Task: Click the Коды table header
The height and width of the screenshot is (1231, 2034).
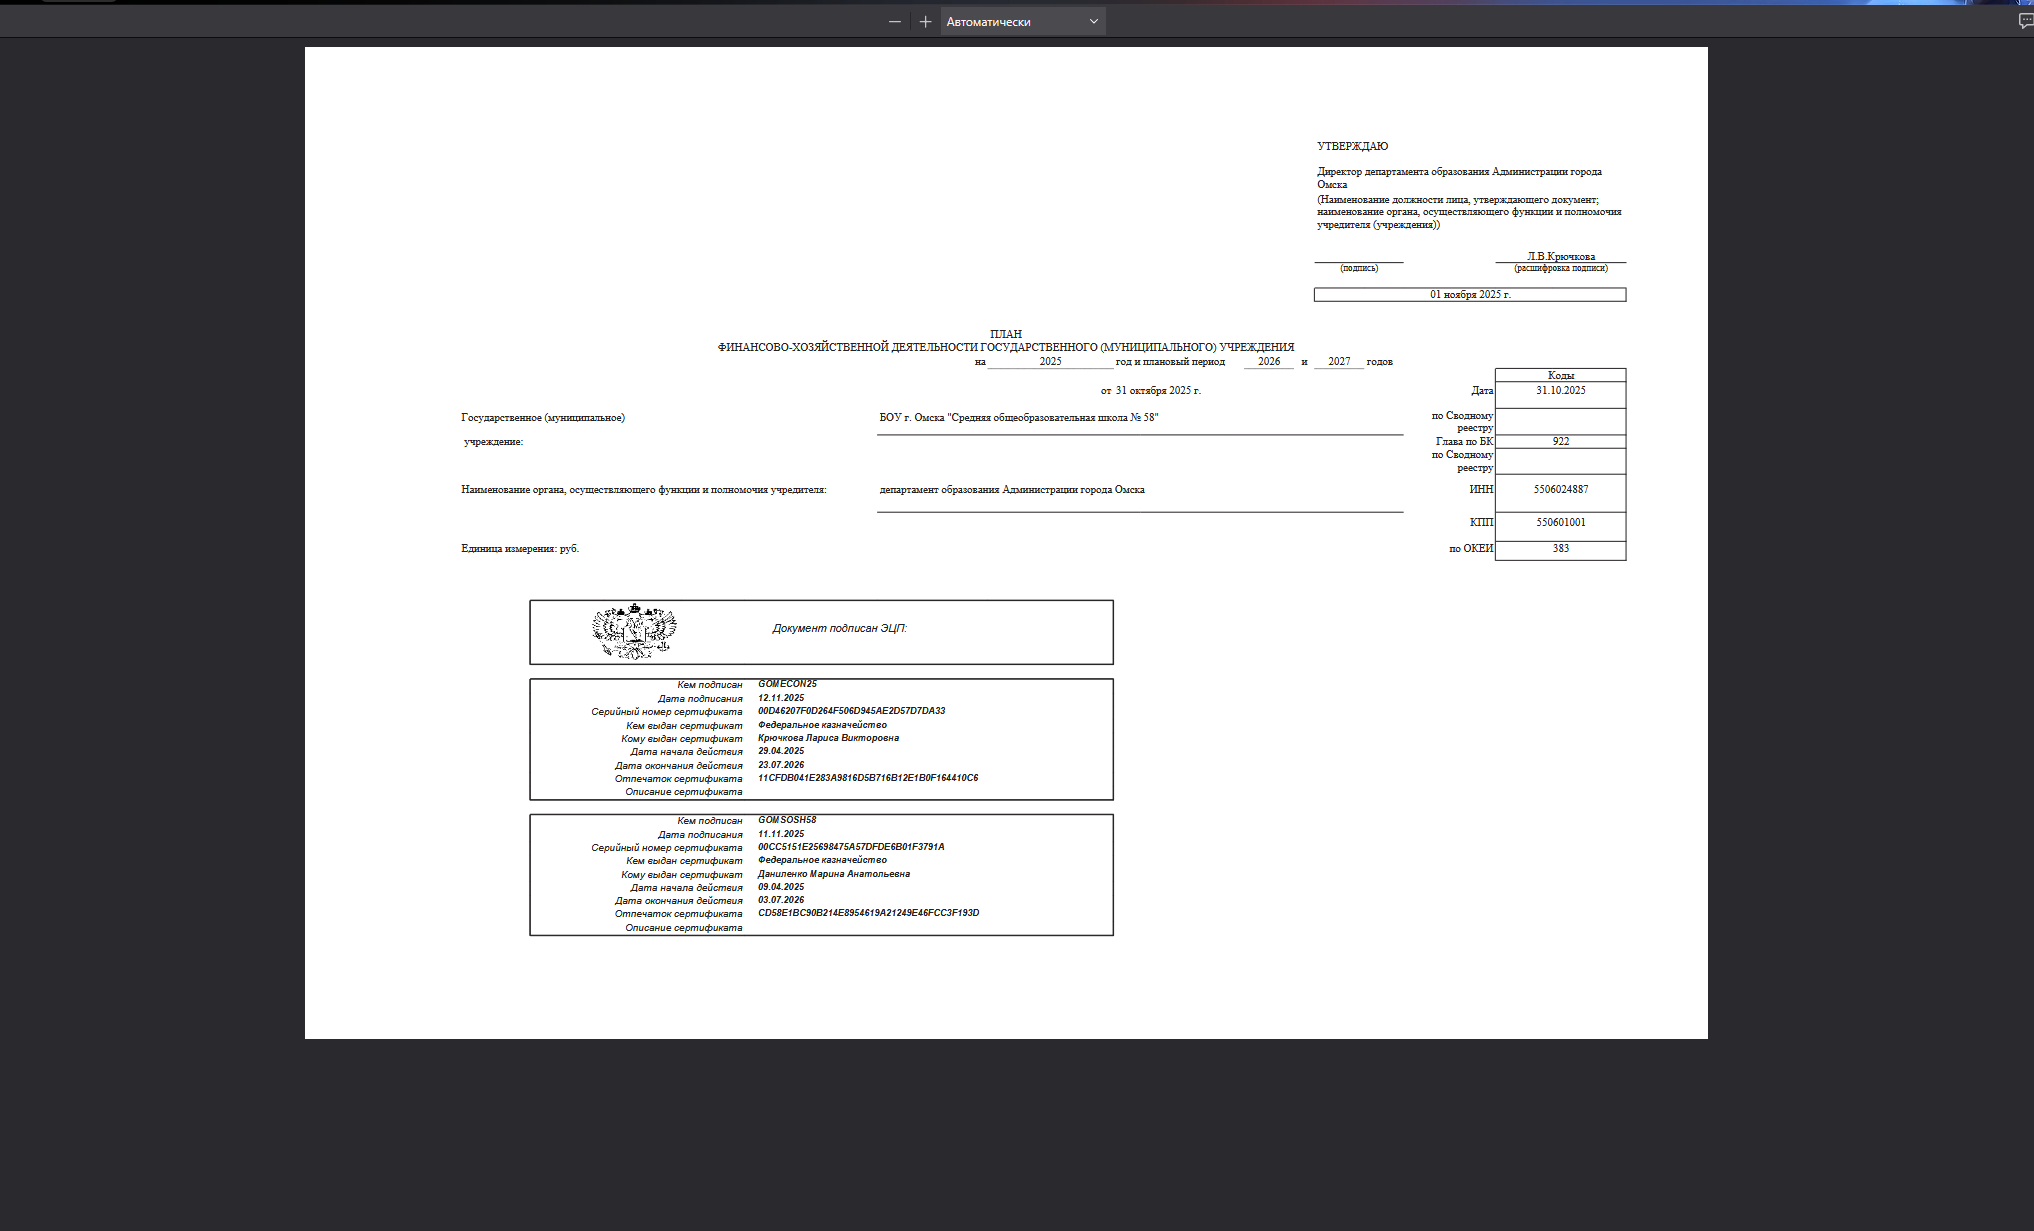Action: coord(1560,375)
